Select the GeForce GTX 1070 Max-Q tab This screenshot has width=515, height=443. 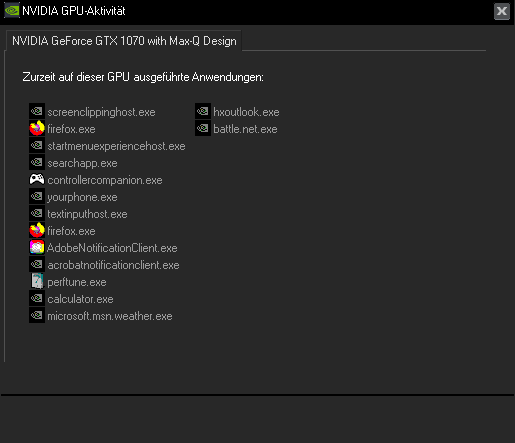click(x=124, y=41)
